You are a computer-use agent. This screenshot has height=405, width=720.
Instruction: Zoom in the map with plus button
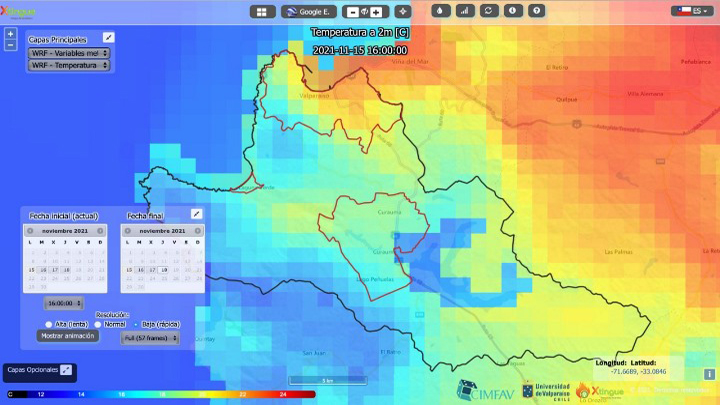11,34
